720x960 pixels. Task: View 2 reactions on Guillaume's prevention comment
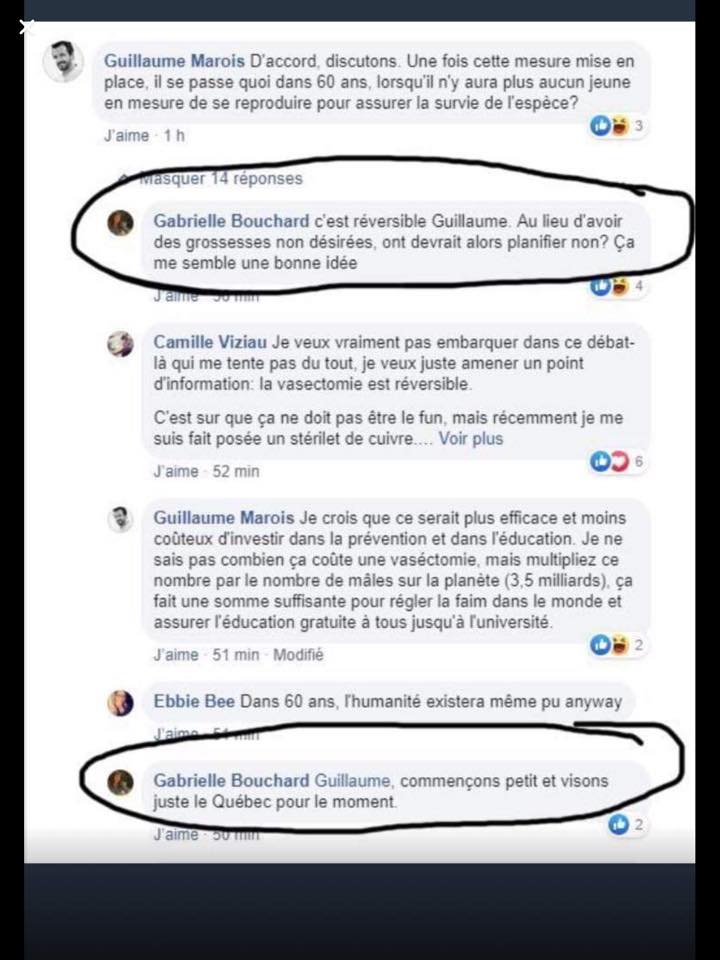pyautogui.click(x=618, y=644)
